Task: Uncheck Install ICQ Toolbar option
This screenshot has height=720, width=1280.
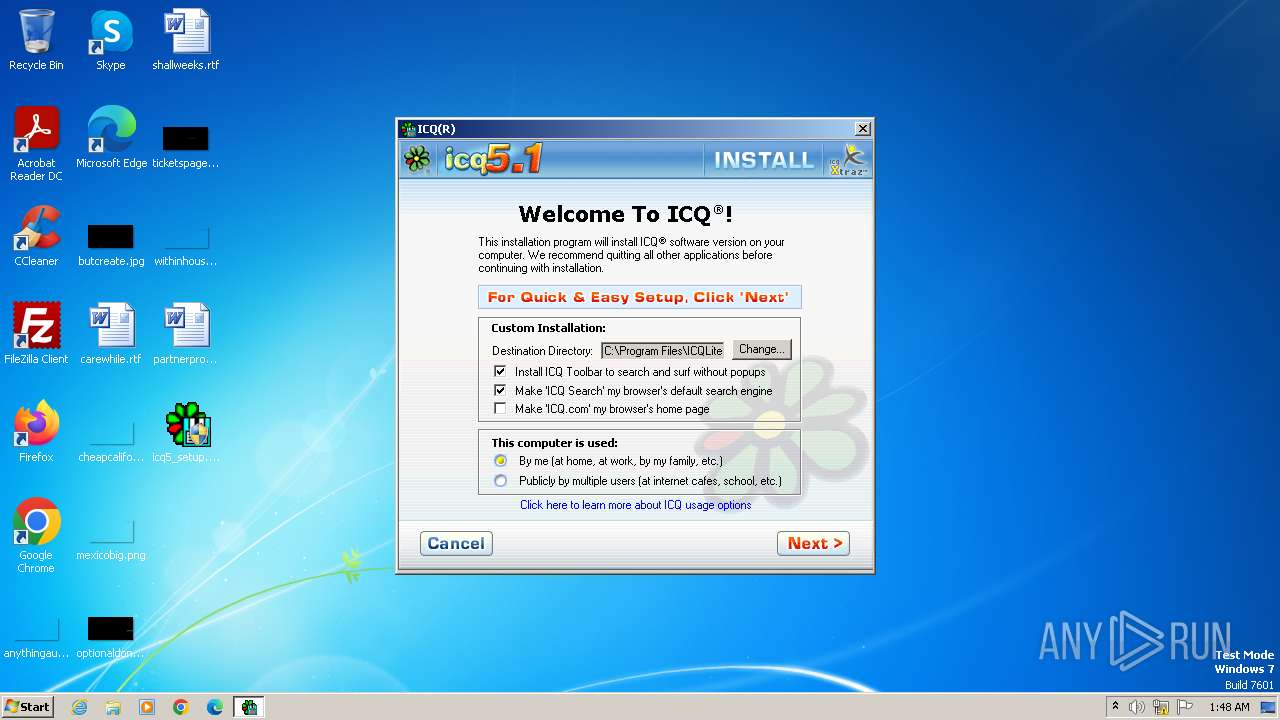Action: pyautogui.click(x=500, y=372)
